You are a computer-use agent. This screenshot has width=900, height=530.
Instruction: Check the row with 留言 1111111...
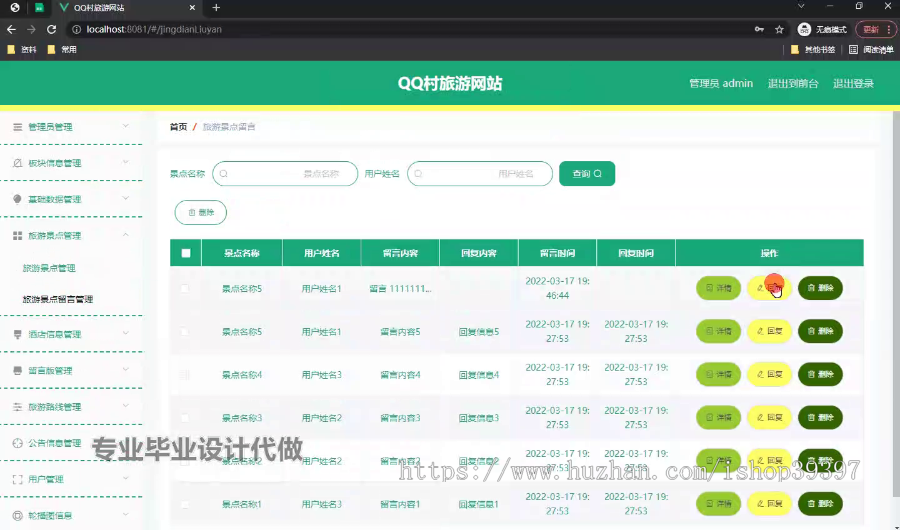click(x=185, y=288)
